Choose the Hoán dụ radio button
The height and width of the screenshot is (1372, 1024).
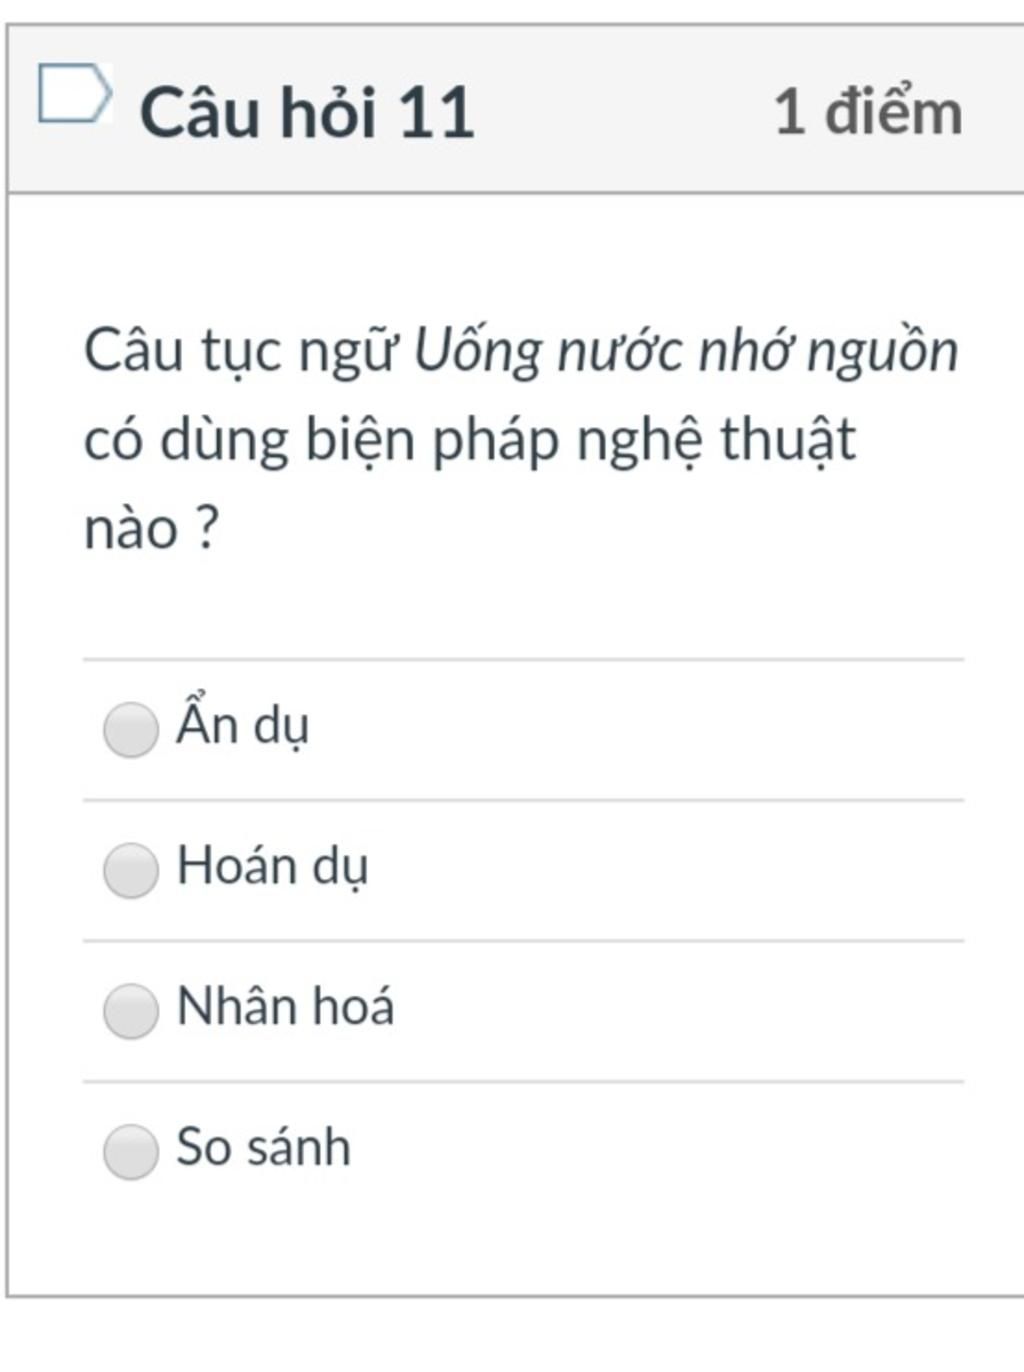131,870
